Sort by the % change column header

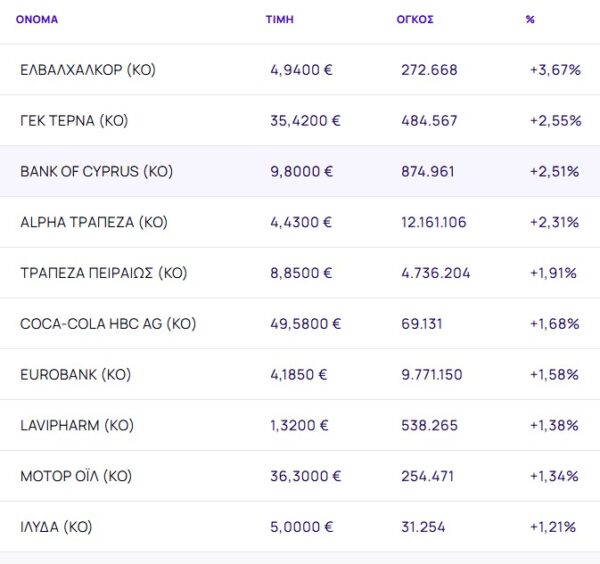coord(530,20)
